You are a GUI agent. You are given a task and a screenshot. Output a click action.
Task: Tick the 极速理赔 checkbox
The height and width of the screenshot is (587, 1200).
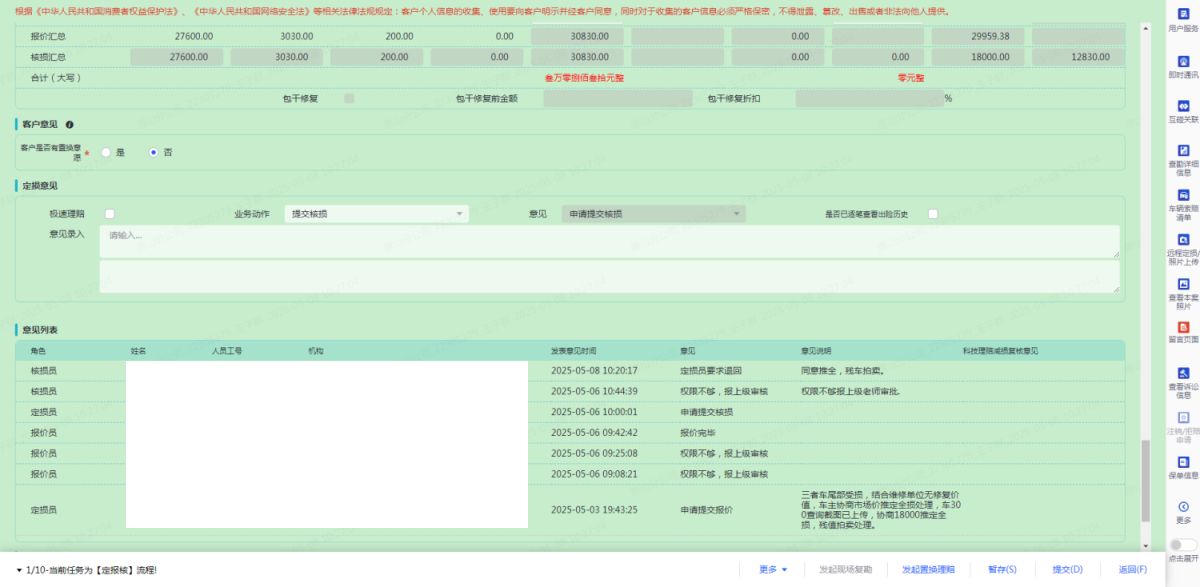(109, 213)
